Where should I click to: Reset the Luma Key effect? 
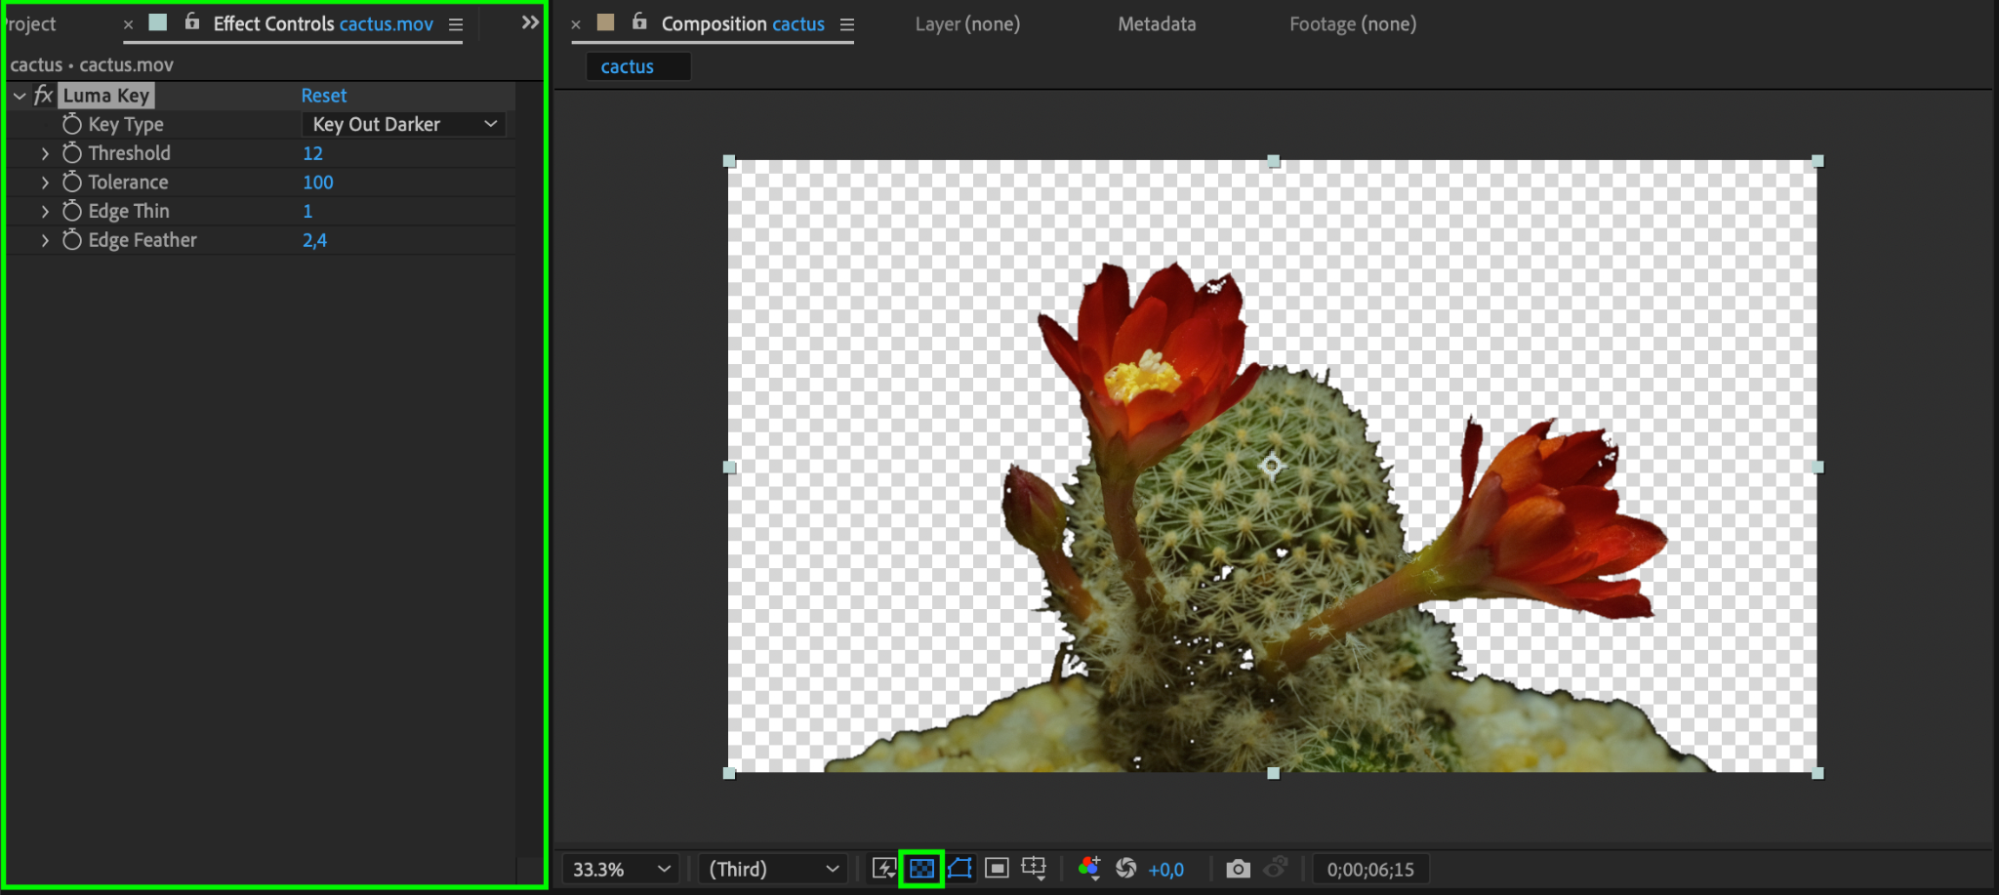click(x=324, y=95)
